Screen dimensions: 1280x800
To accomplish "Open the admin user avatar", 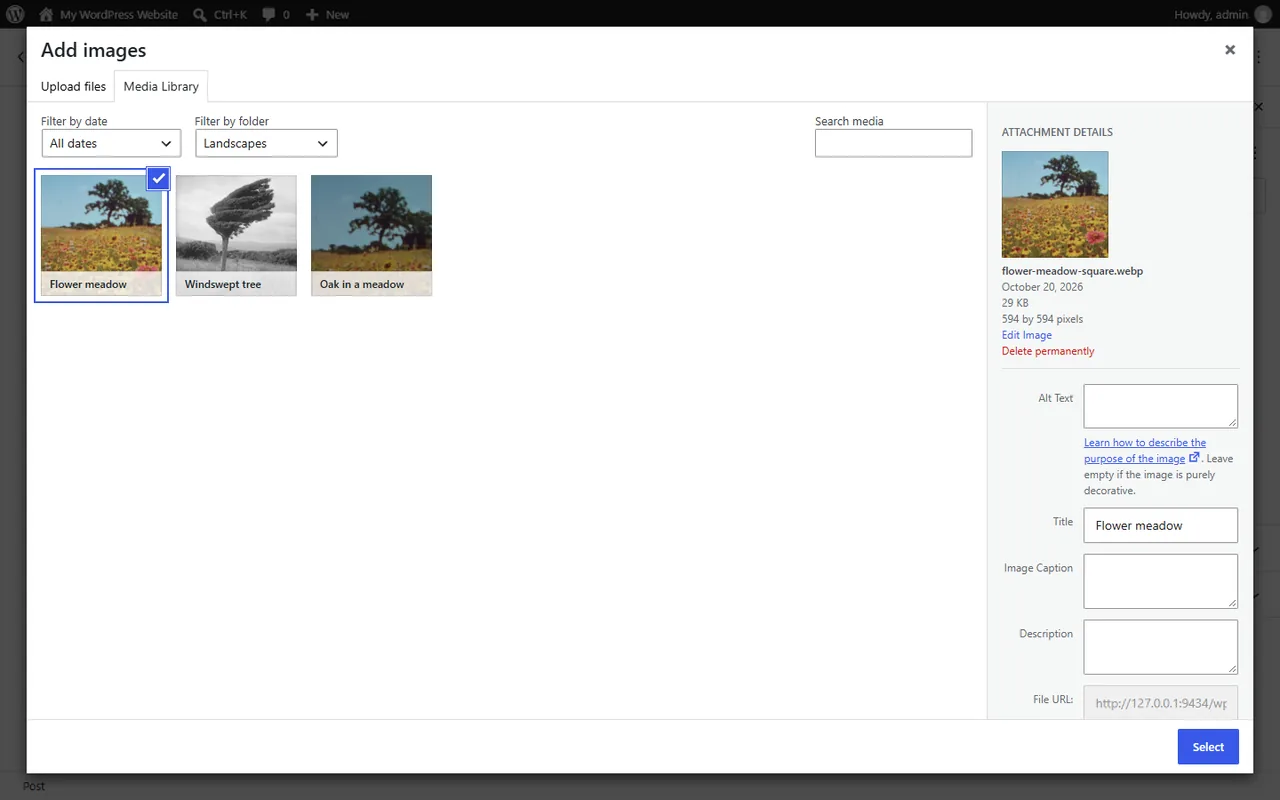I will point(1263,14).
